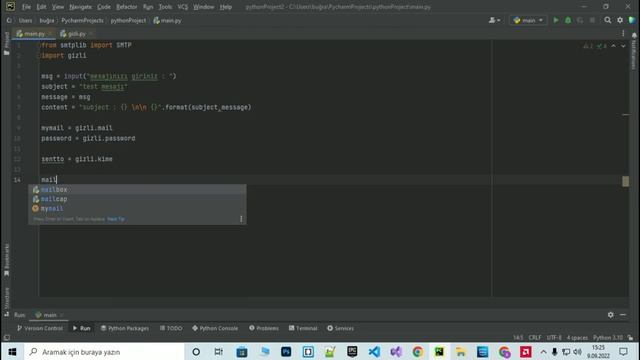
Task: Click pythonProject breadcrumb in navigation bar
Action: pyautogui.click(x=128, y=20)
